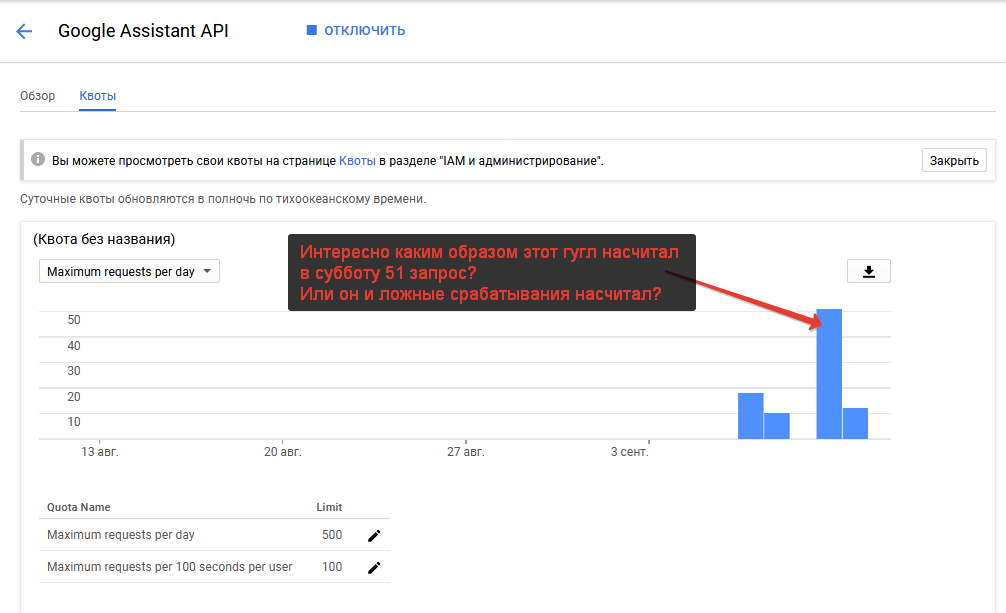The width and height of the screenshot is (1006, 613).
Task: Click the Limit column header
Action: [329, 507]
